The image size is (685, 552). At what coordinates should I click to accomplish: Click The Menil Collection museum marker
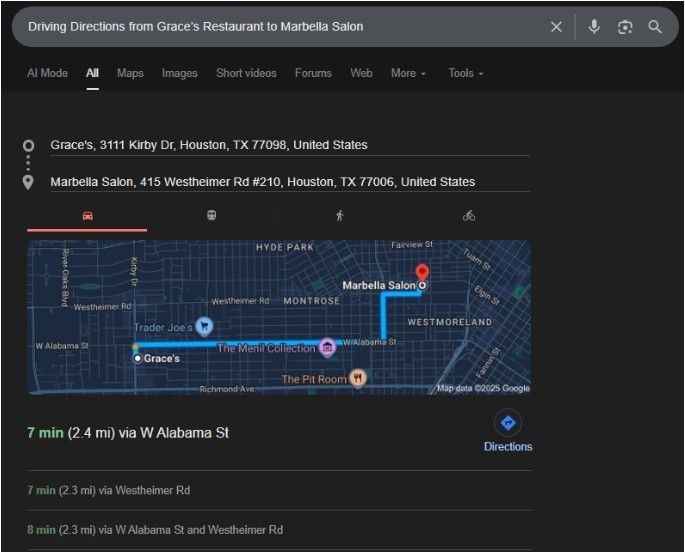(x=327, y=348)
